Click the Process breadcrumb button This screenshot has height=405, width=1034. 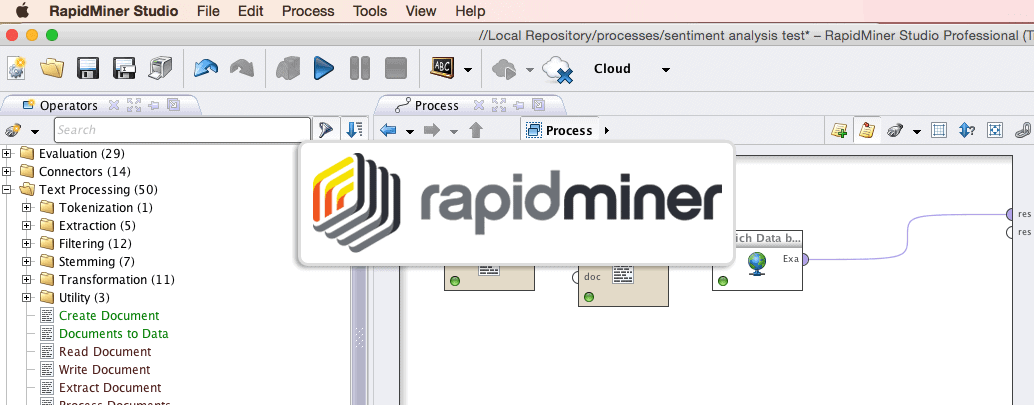click(559, 131)
